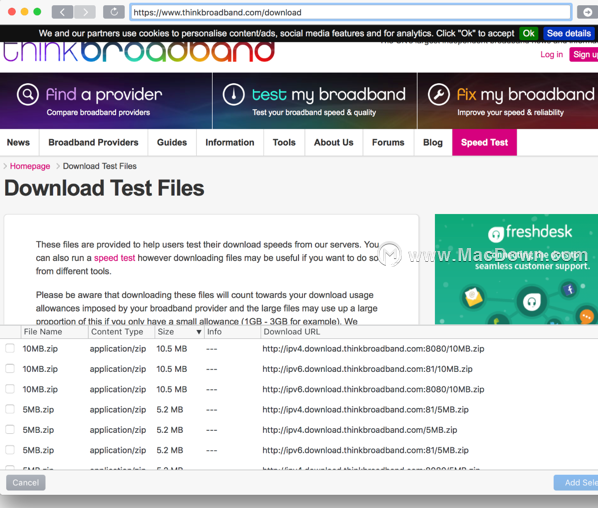
Task: Open the Forums menu item
Action: 388,142
